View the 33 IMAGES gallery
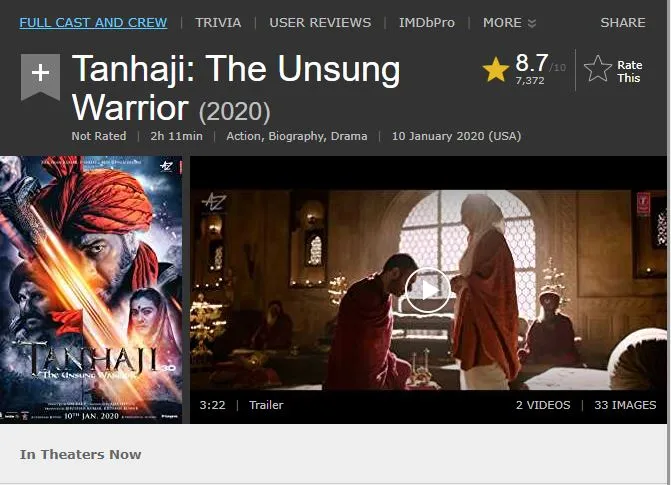Viewport: 671px width, 485px height. click(x=625, y=405)
